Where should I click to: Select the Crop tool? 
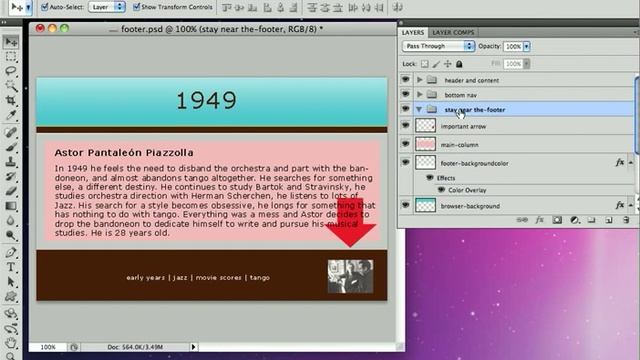[x=11, y=100]
